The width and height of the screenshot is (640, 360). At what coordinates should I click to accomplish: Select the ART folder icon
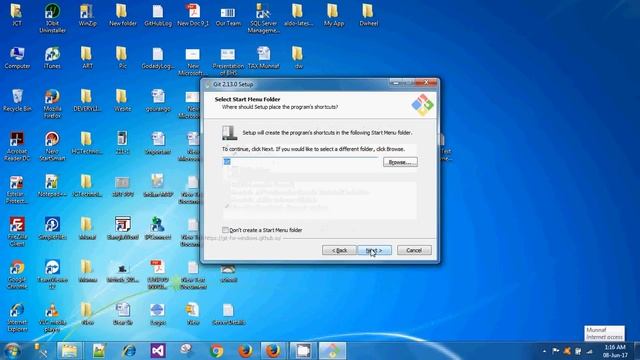[87, 58]
